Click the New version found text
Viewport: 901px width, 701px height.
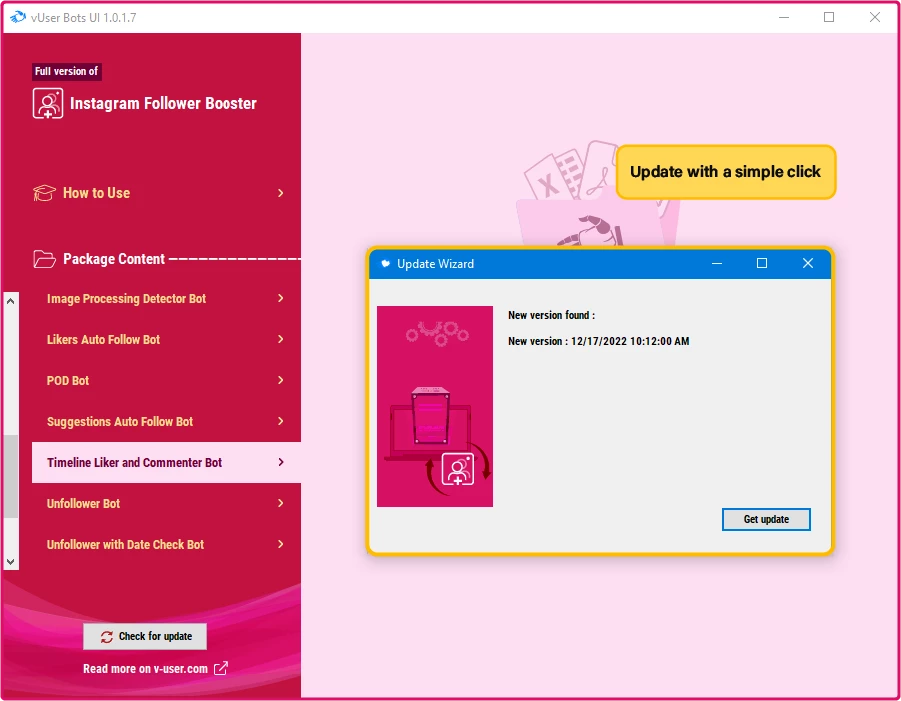tap(552, 315)
